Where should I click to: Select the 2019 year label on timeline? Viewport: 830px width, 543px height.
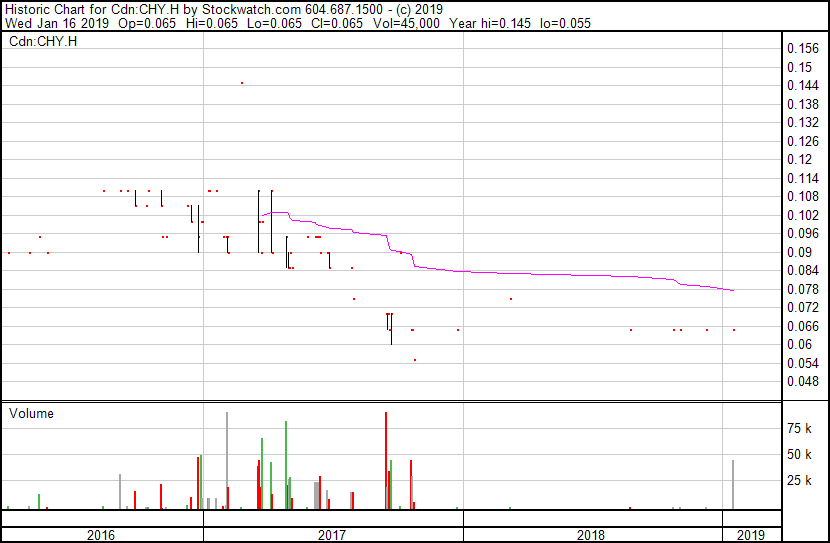(752, 534)
